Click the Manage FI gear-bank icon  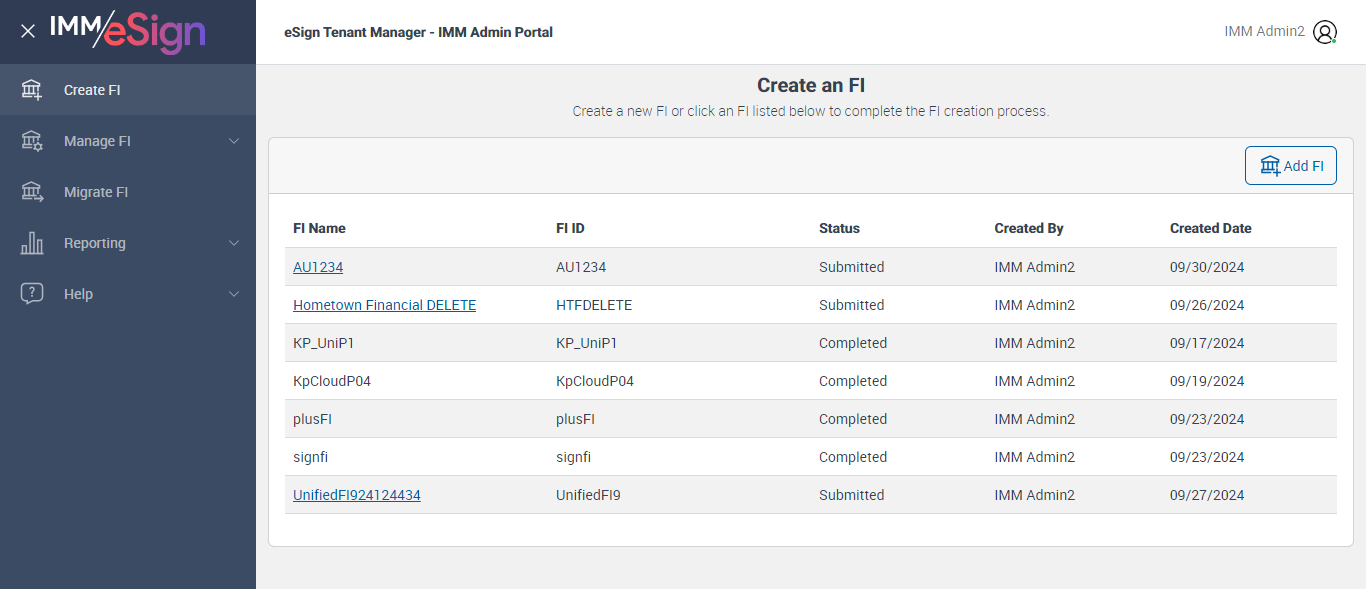click(32, 141)
